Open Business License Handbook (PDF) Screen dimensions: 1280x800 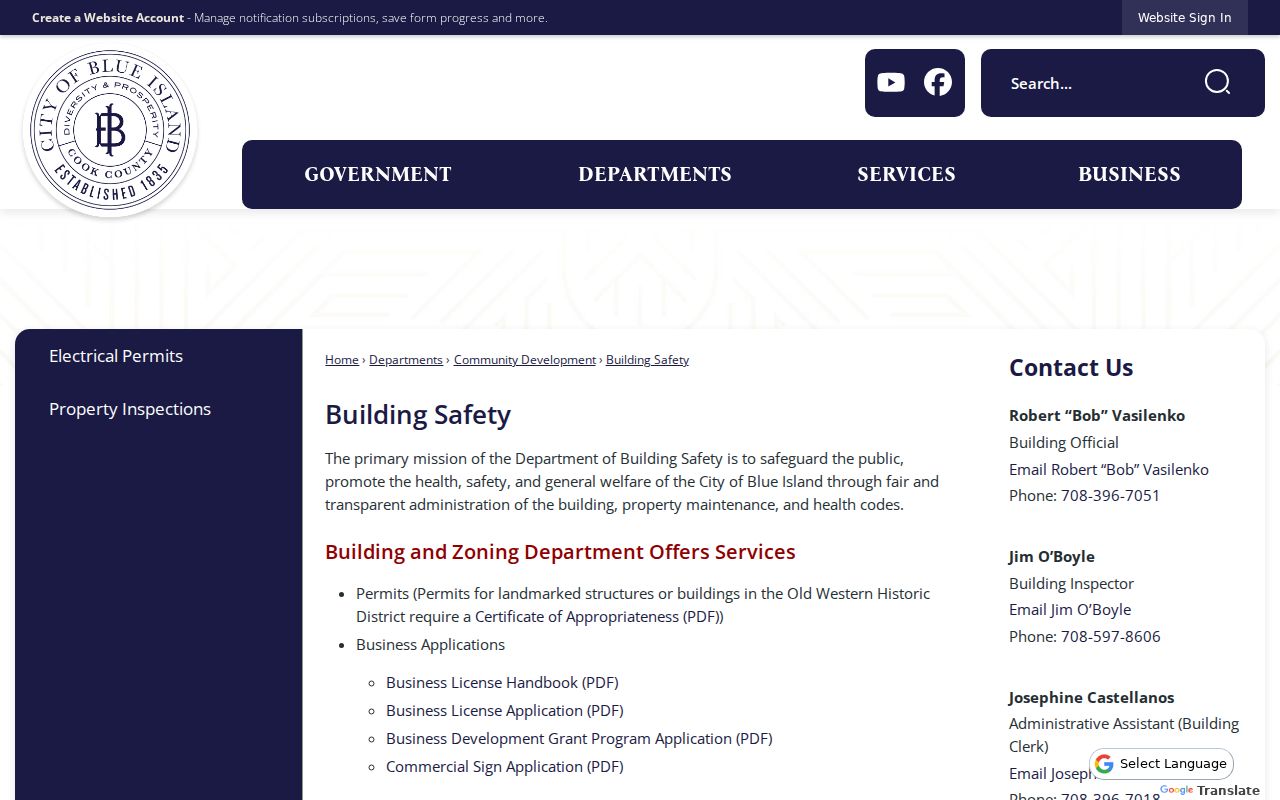point(502,683)
